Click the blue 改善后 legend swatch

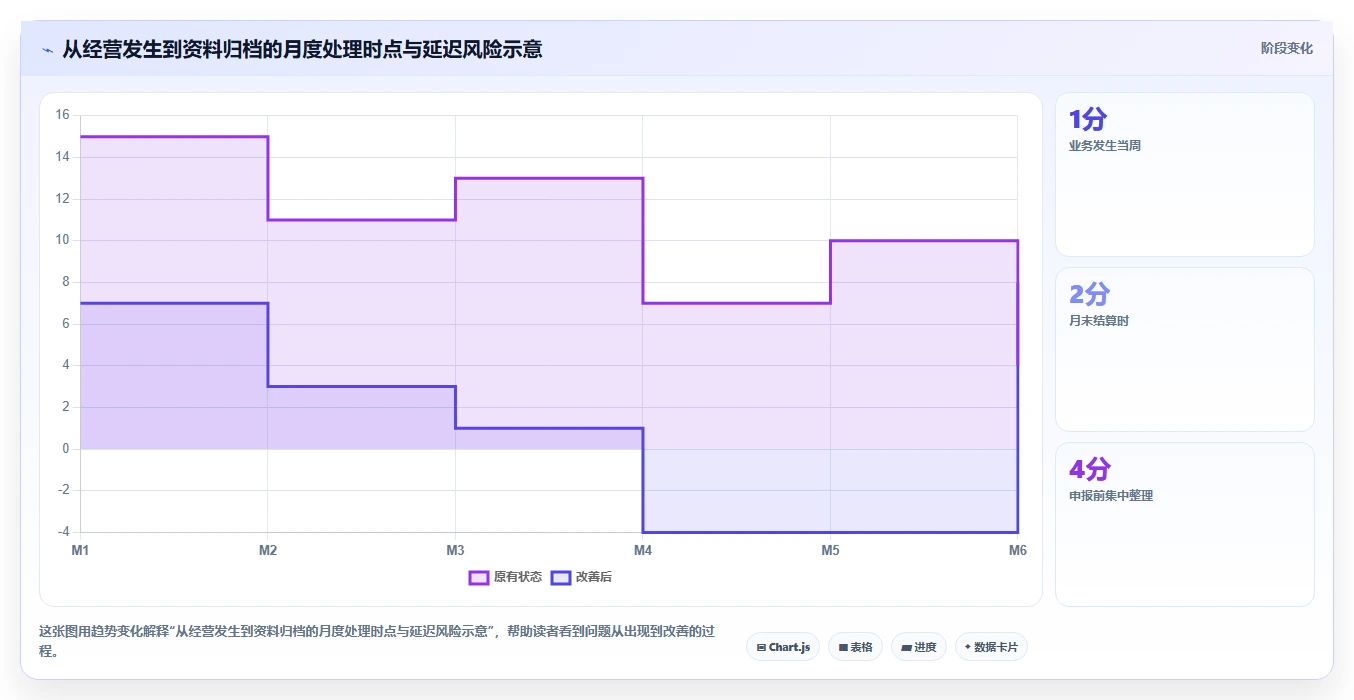point(561,577)
